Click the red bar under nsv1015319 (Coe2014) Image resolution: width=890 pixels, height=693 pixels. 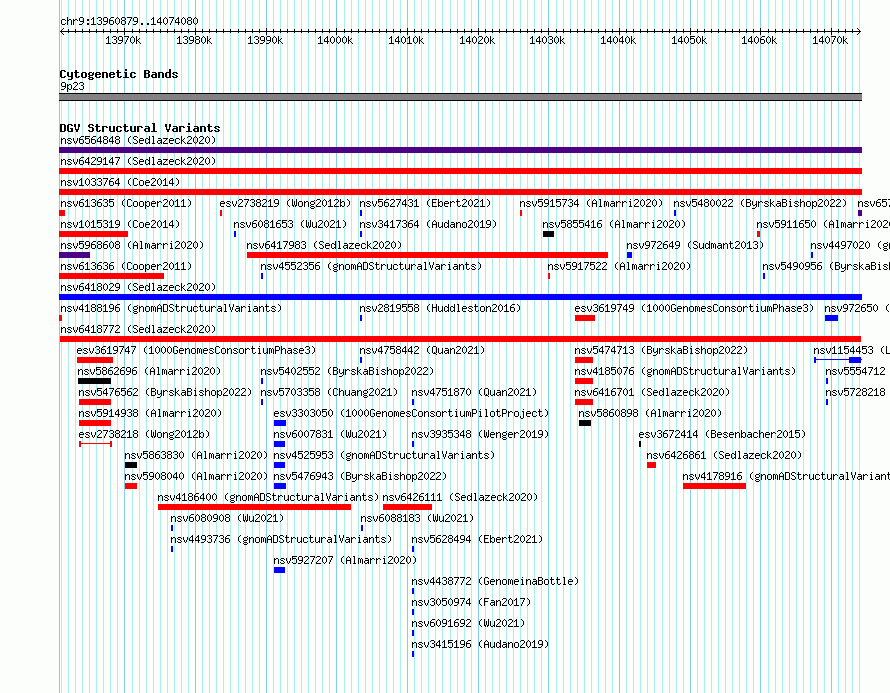click(94, 234)
